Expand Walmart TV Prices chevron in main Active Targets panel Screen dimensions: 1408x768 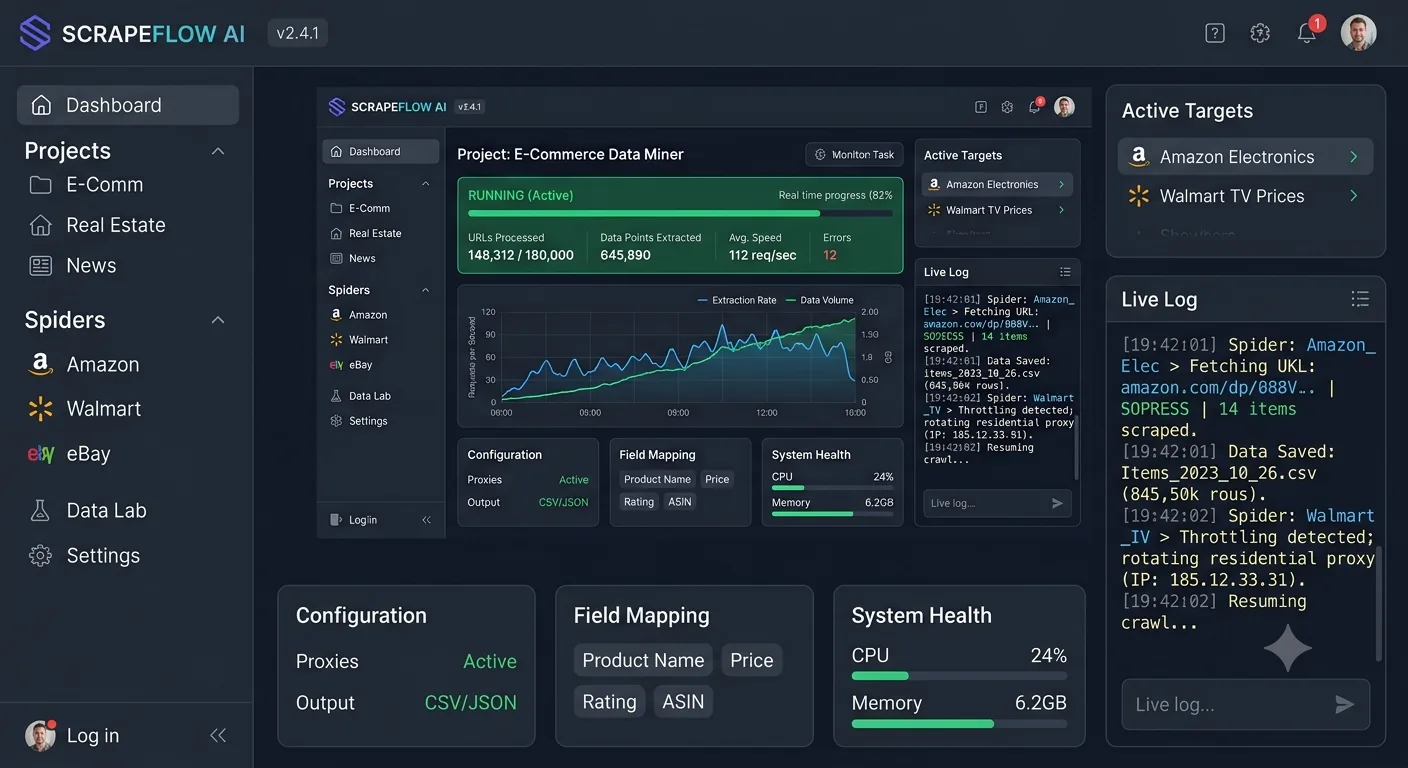pos(1353,196)
